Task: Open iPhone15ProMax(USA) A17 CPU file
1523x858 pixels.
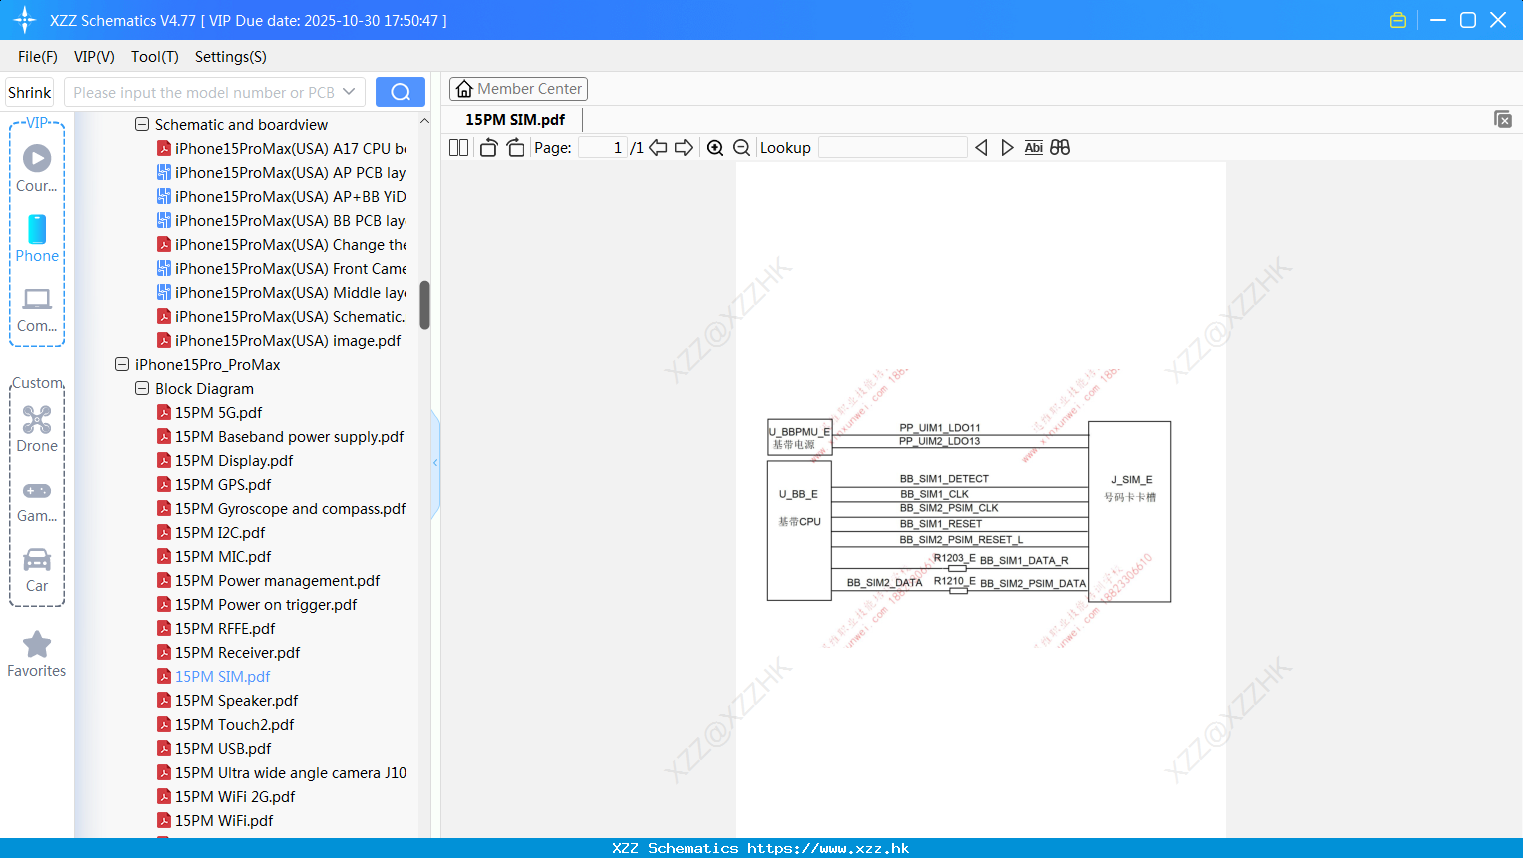Action: 281,149
